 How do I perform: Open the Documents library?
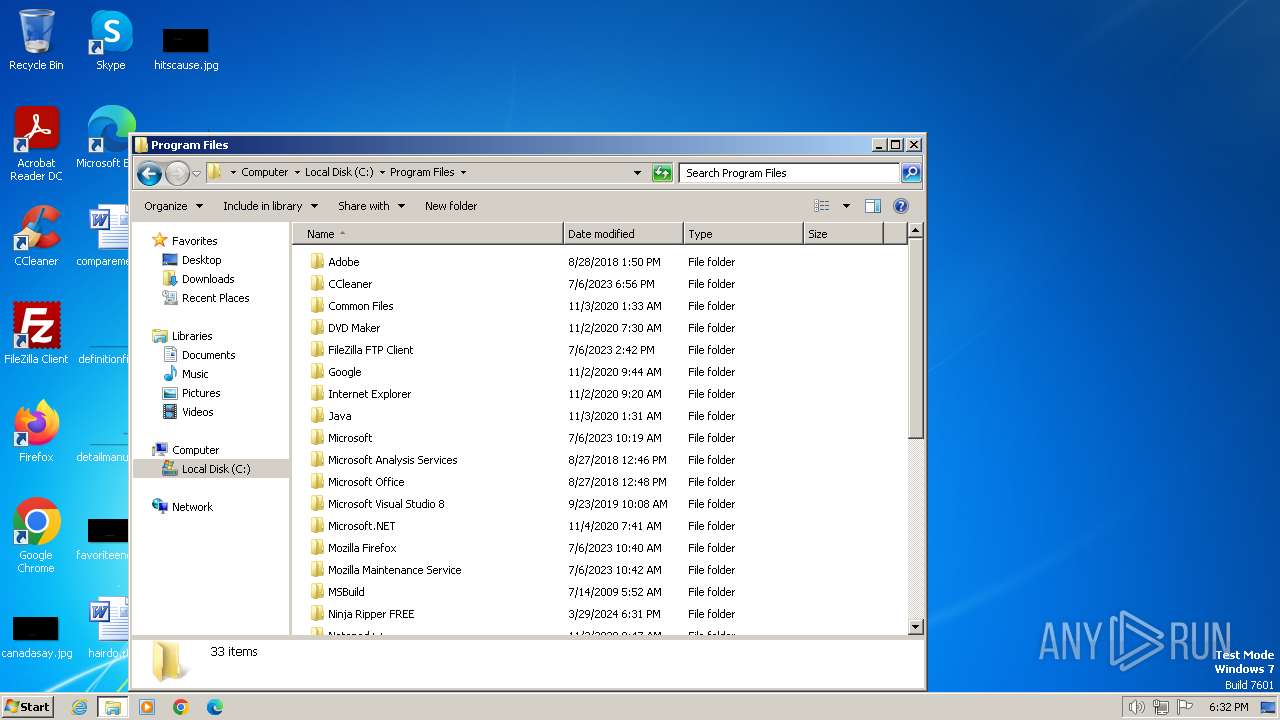click(x=208, y=355)
